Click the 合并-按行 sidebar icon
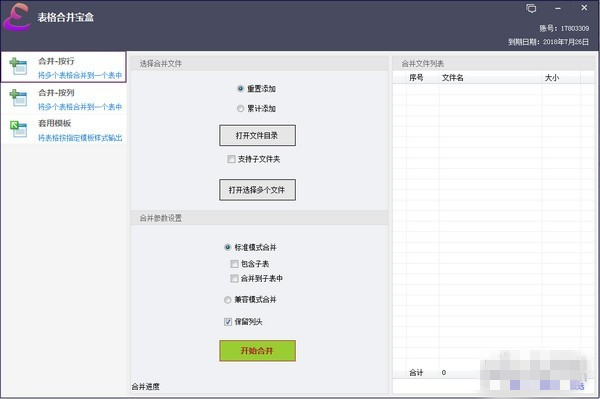 (18, 66)
